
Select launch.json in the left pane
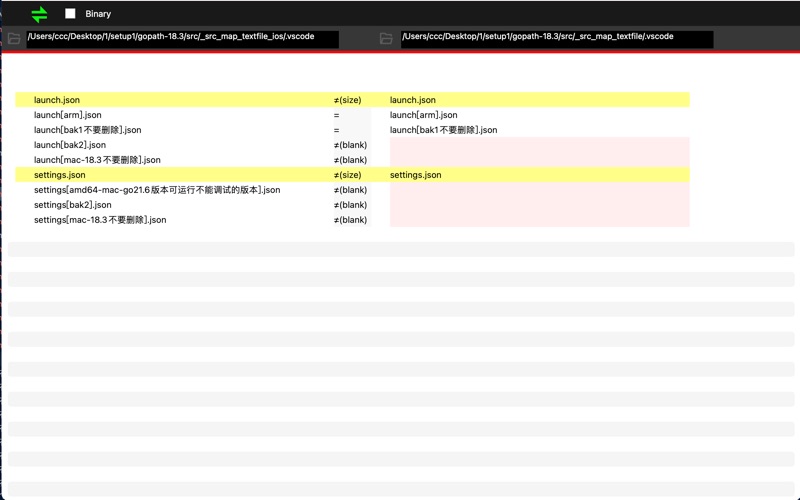tap(57, 100)
